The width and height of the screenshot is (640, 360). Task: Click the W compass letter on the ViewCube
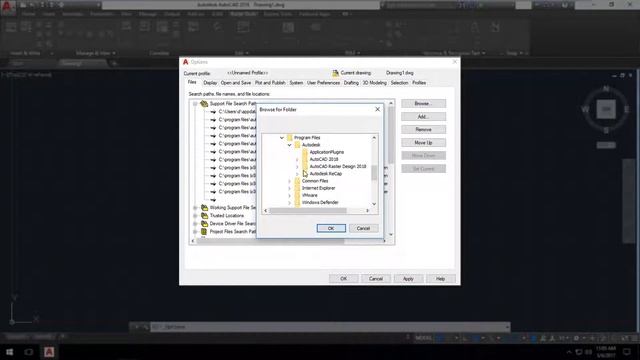point(585,109)
